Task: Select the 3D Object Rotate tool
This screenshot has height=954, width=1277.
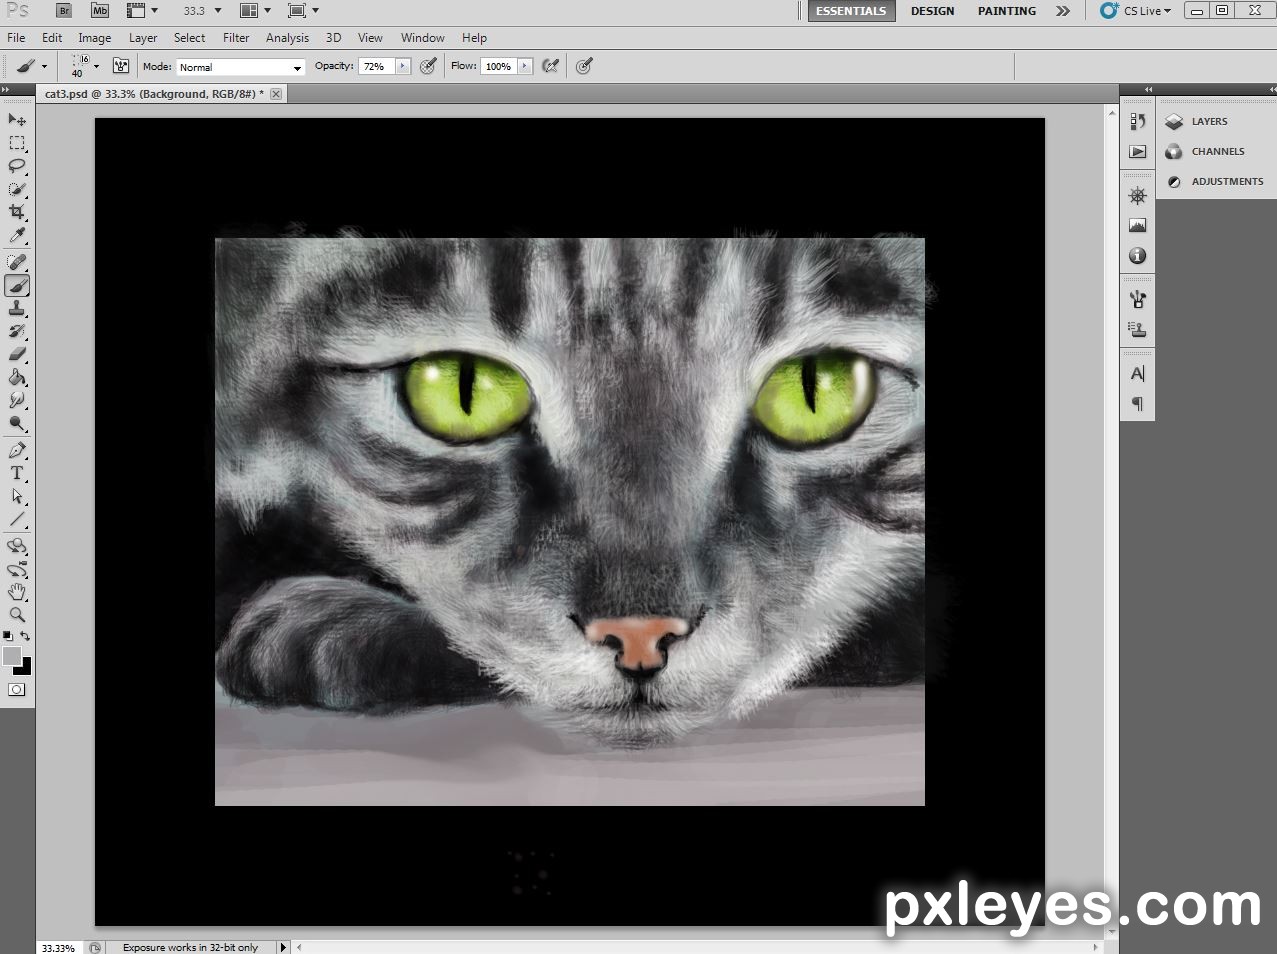Action: 17,546
